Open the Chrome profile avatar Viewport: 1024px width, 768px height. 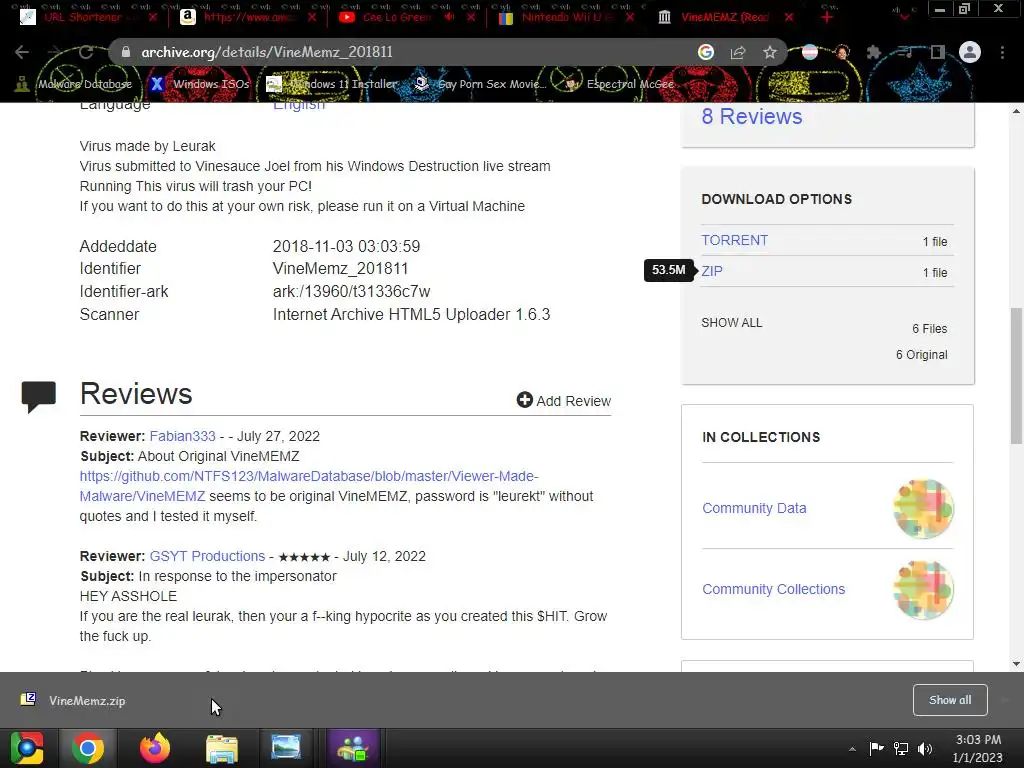click(x=970, y=52)
